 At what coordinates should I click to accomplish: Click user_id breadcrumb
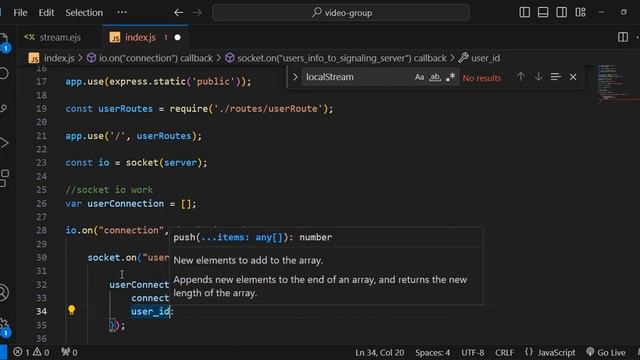tap(479, 58)
